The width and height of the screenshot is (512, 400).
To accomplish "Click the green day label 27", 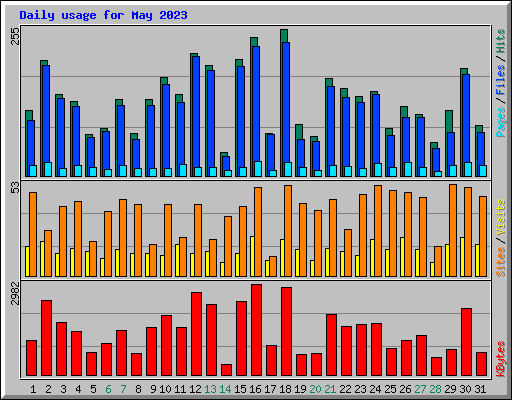I will (x=420, y=389).
